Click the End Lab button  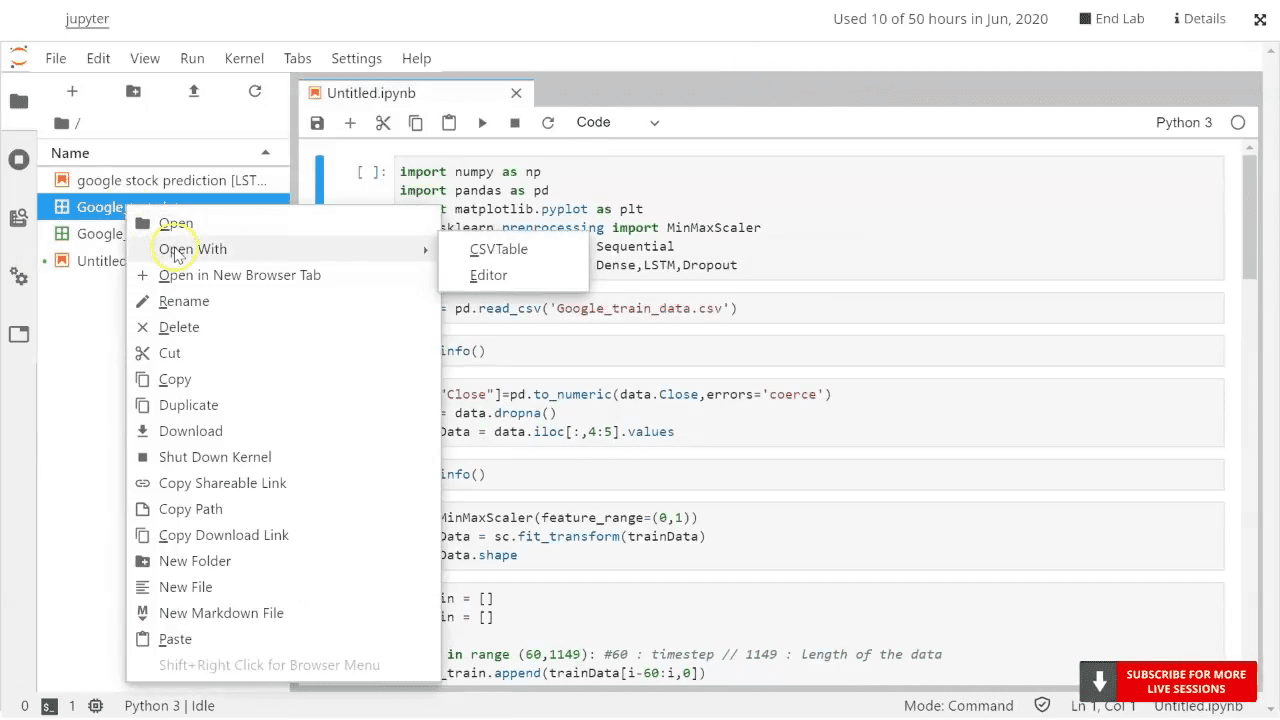[x=1112, y=18]
